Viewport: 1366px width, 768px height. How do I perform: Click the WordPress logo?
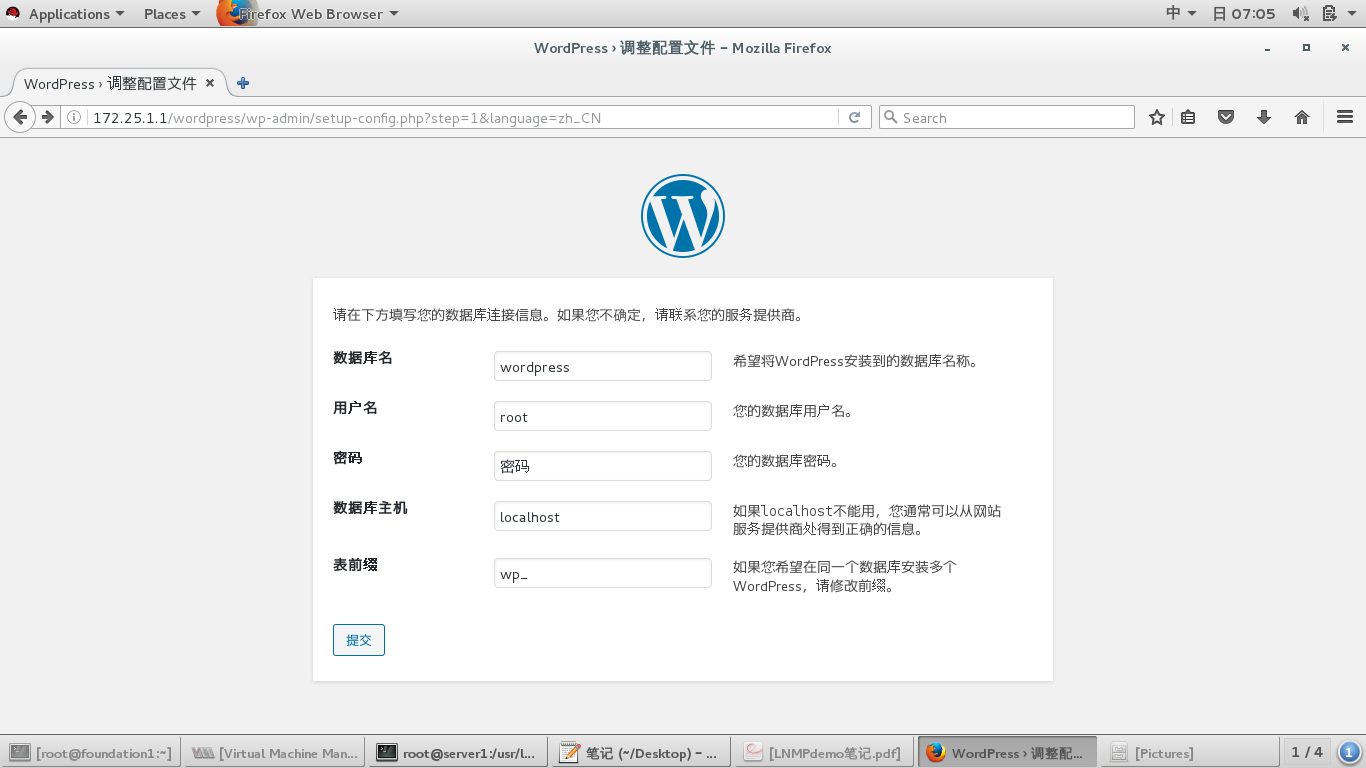point(683,216)
